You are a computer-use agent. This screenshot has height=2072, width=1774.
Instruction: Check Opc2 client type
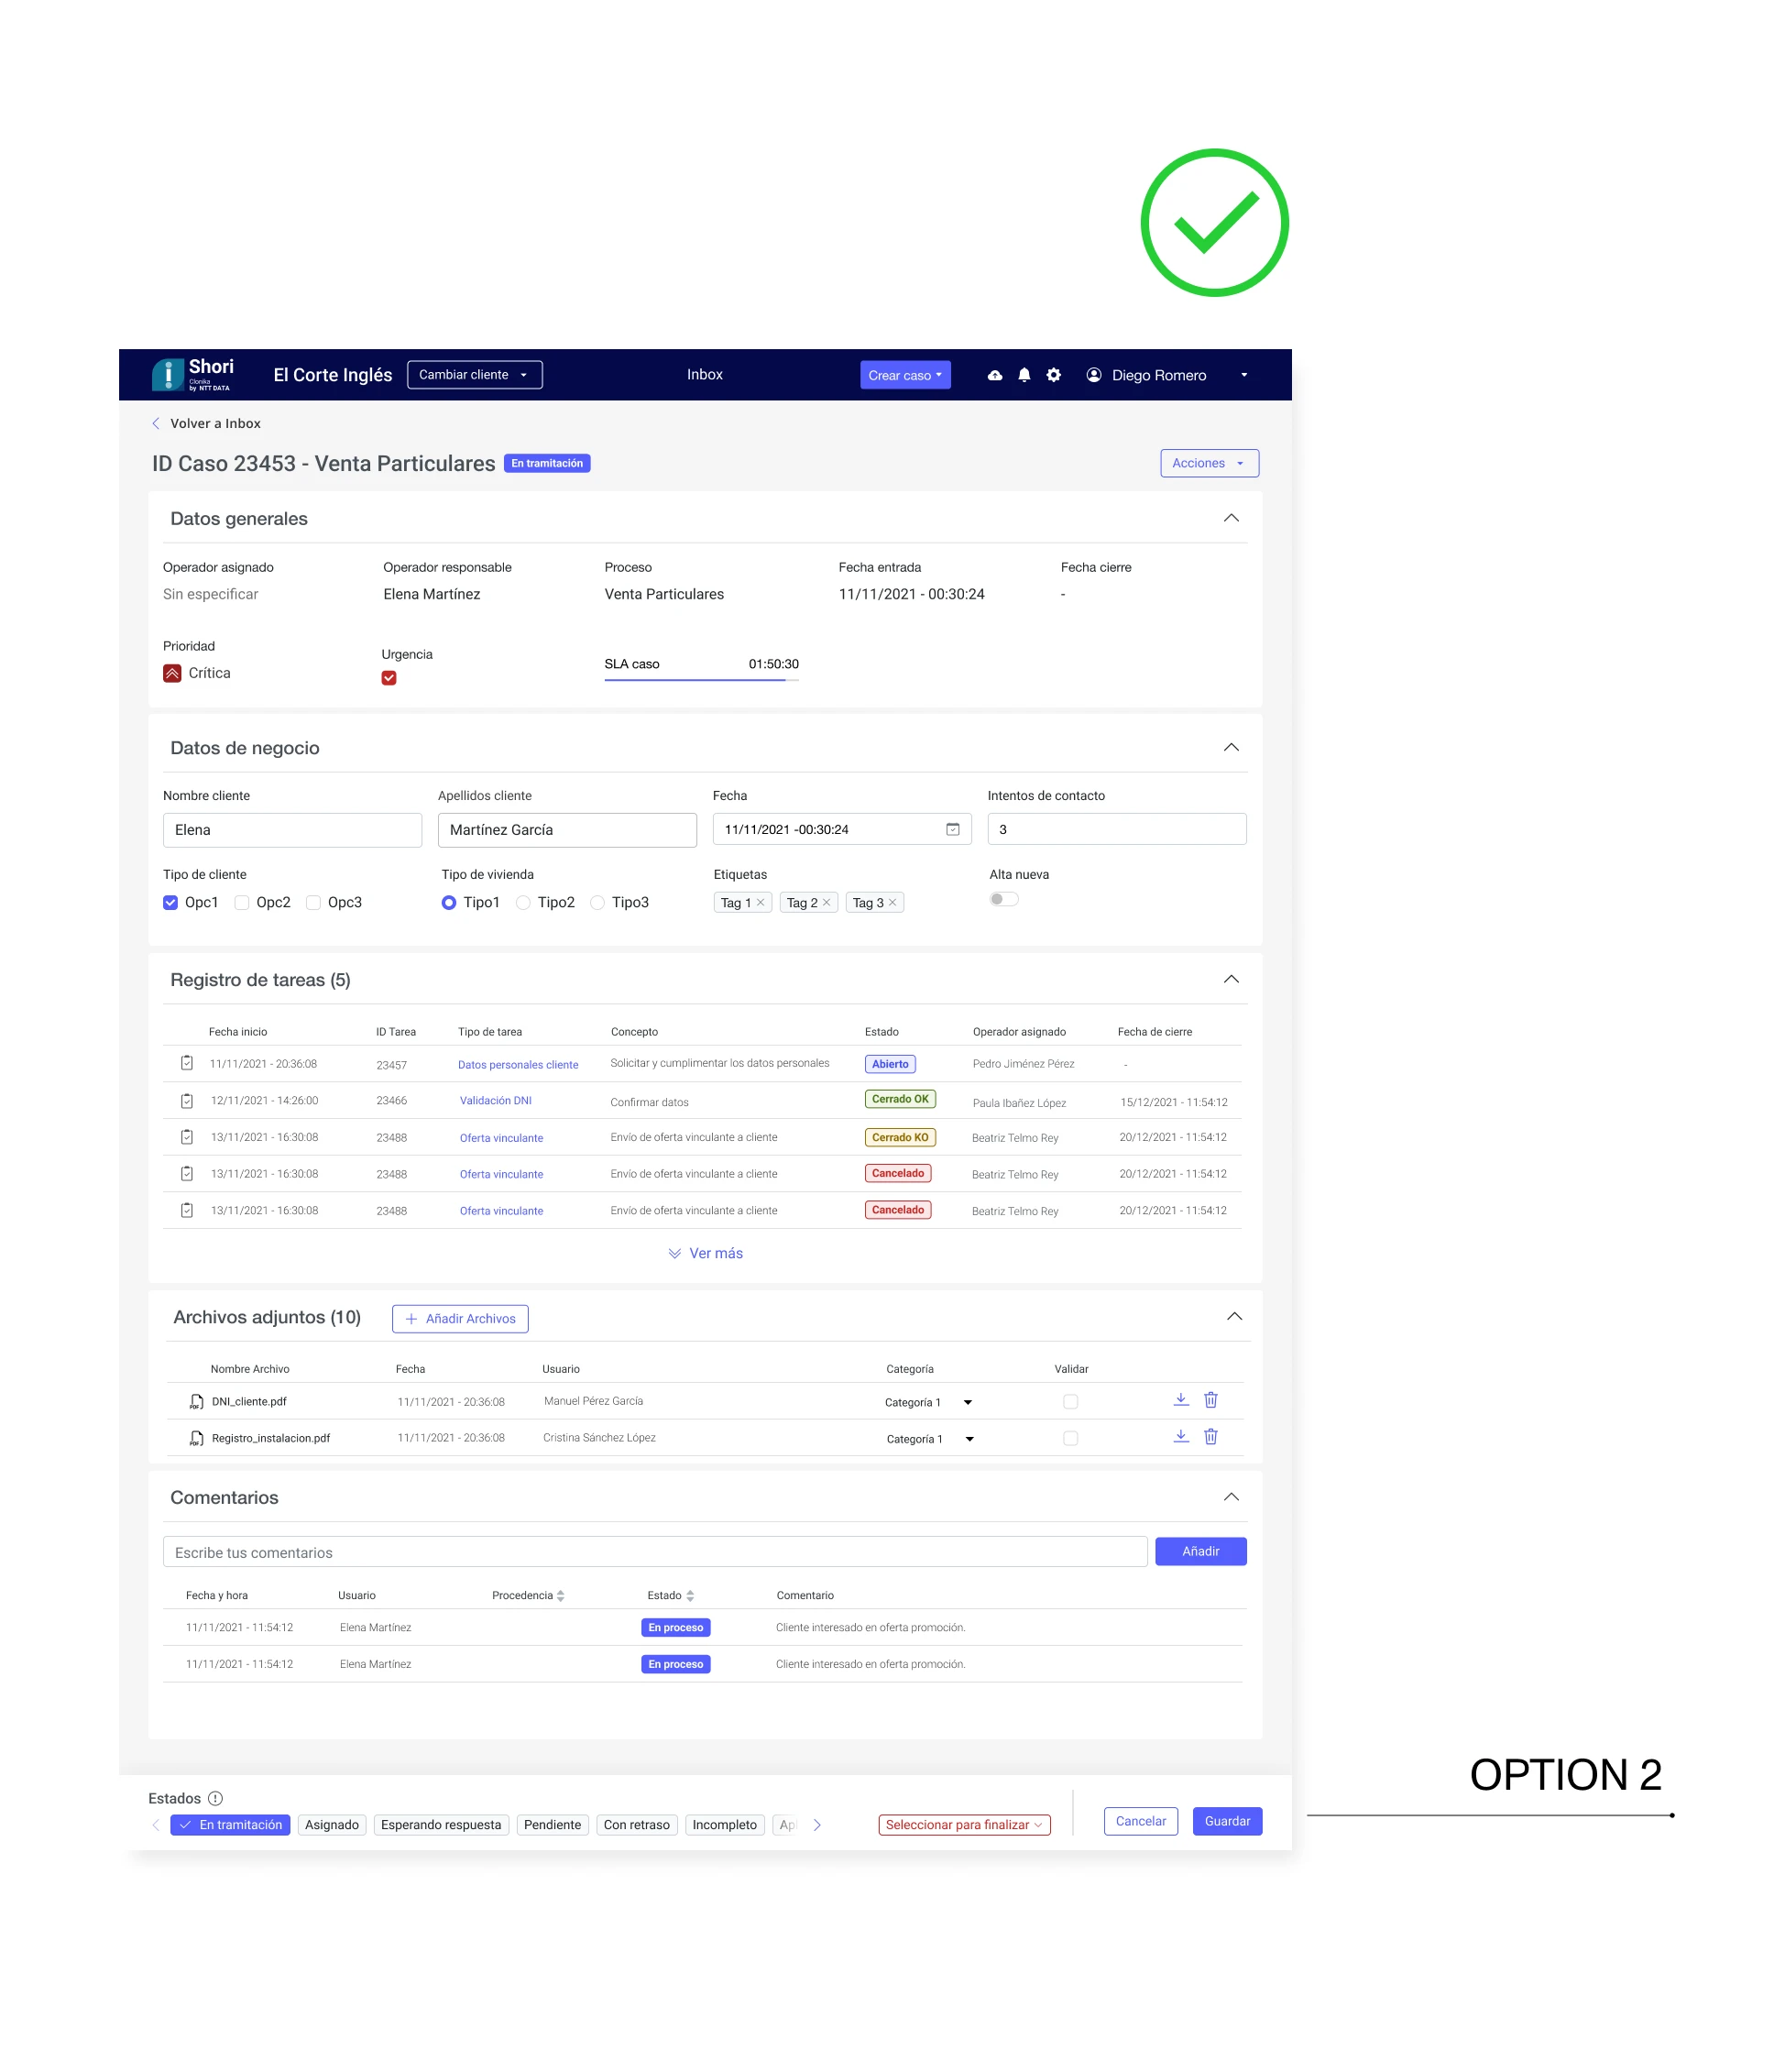pyautogui.click(x=242, y=902)
